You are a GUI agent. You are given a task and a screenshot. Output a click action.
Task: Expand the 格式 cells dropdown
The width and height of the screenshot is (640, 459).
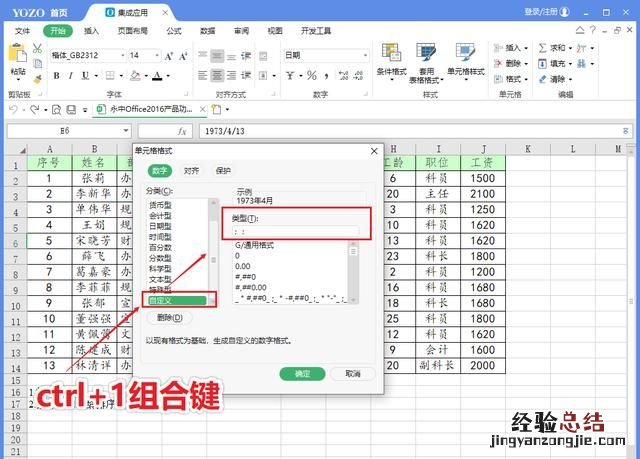coord(526,79)
